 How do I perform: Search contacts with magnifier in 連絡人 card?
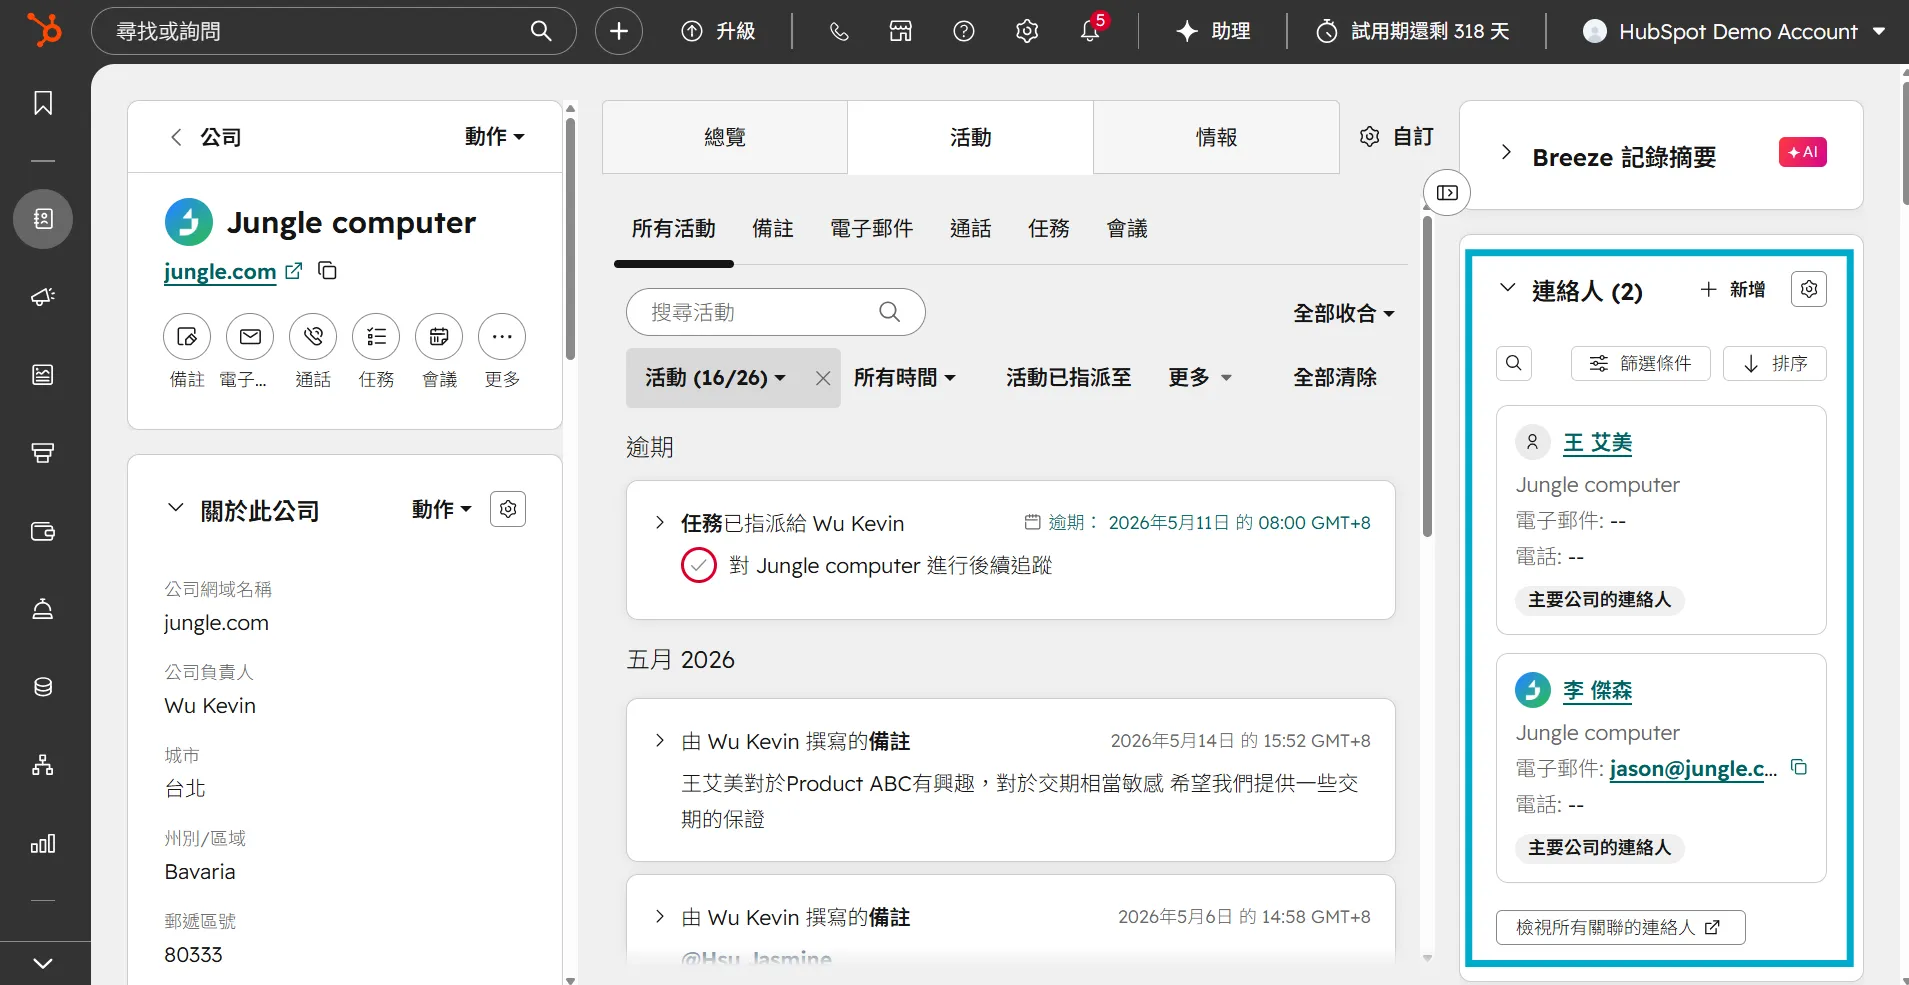point(1514,363)
